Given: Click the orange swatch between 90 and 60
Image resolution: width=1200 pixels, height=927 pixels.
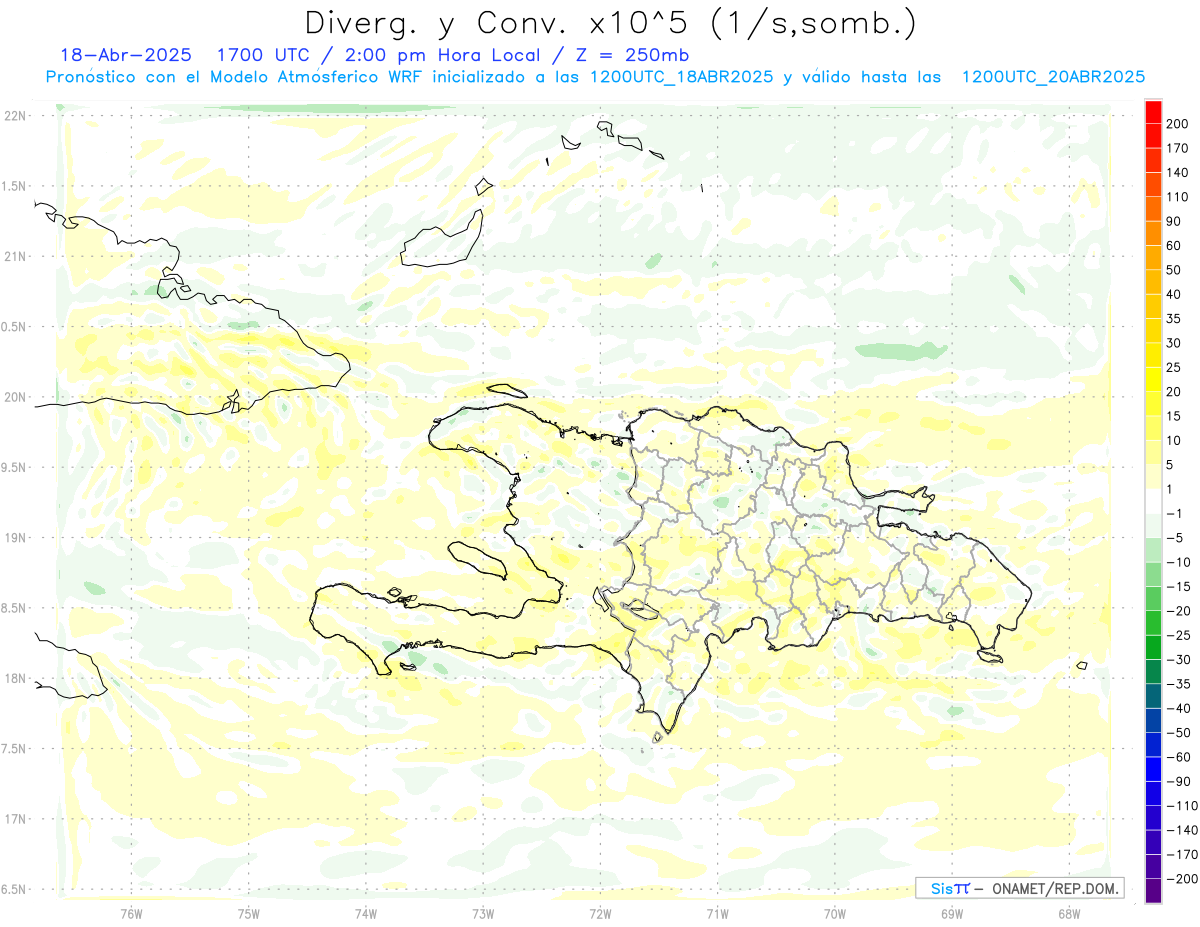Looking at the screenshot, I should (1153, 233).
